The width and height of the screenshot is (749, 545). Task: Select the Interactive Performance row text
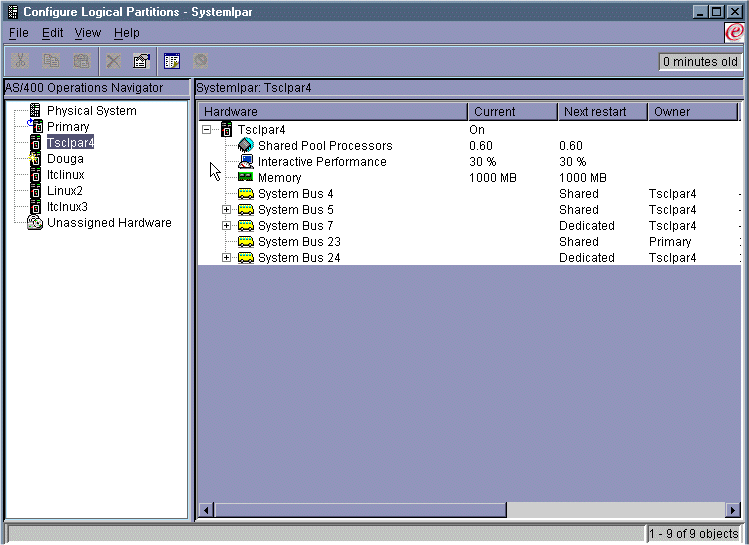point(322,161)
